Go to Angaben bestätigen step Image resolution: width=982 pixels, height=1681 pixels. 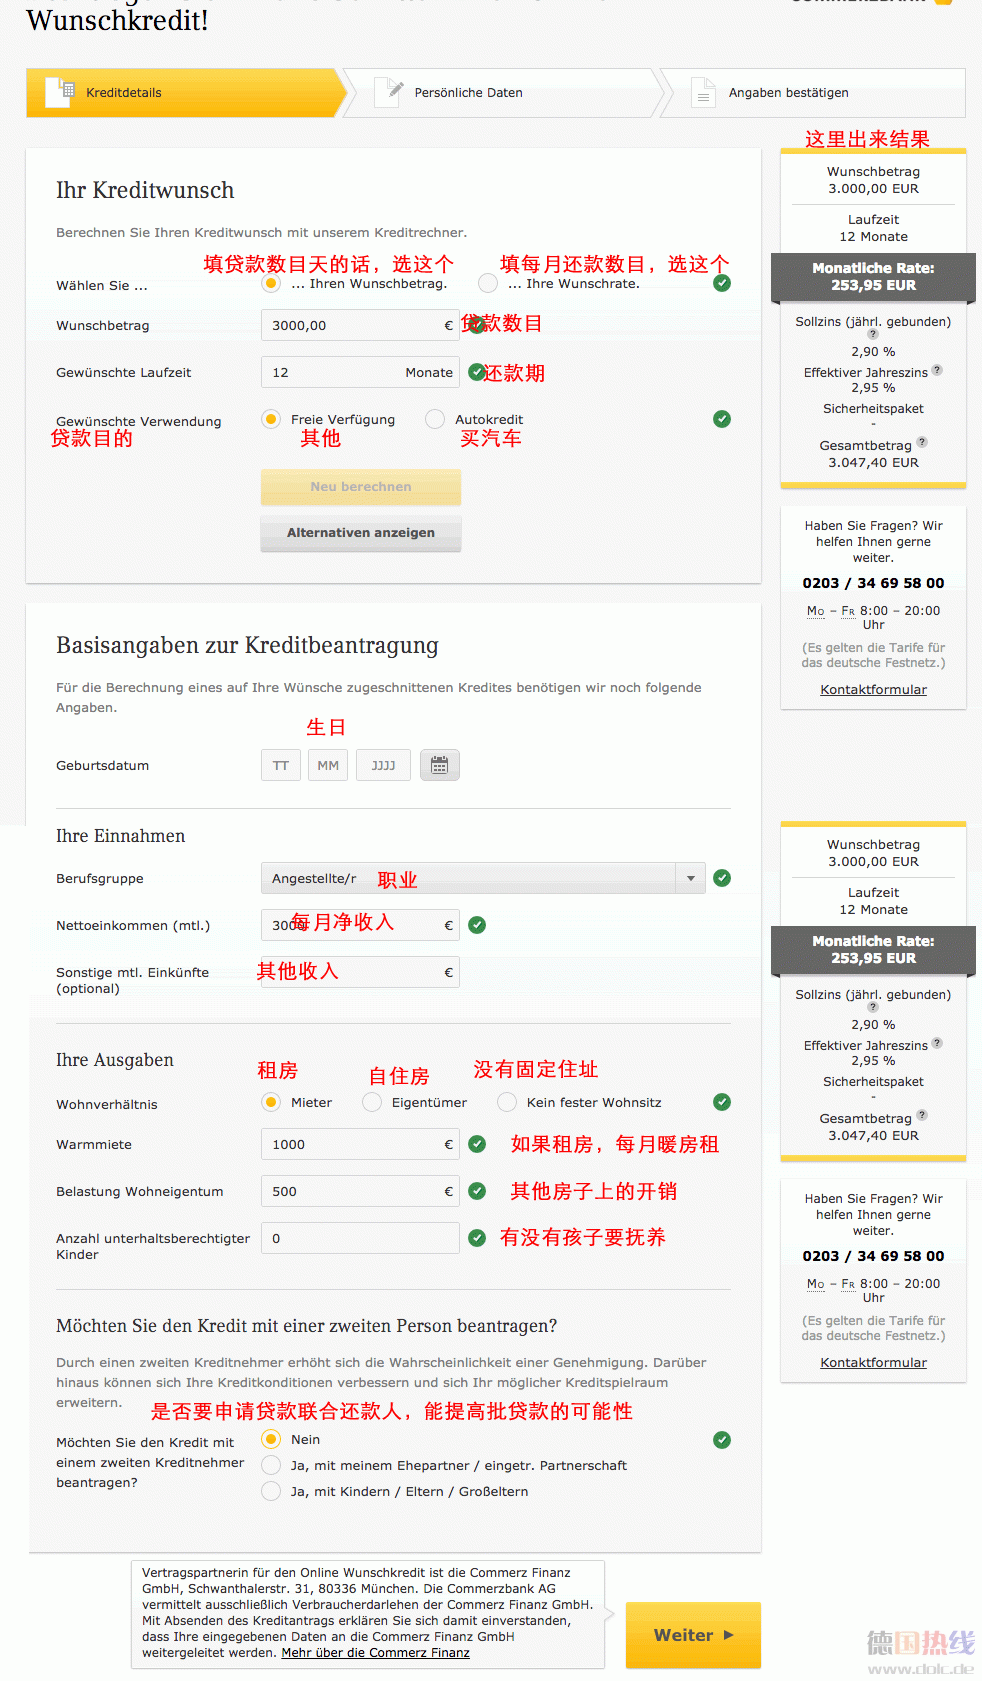click(x=812, y=93)
